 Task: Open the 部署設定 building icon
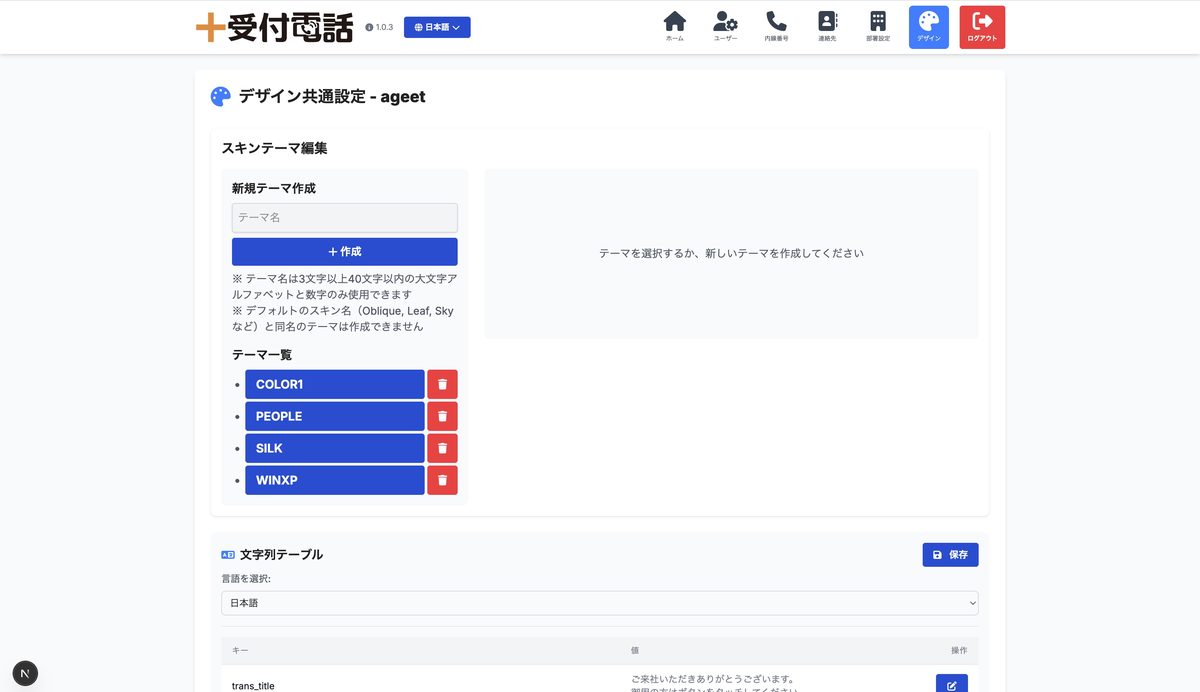(878, 27)
